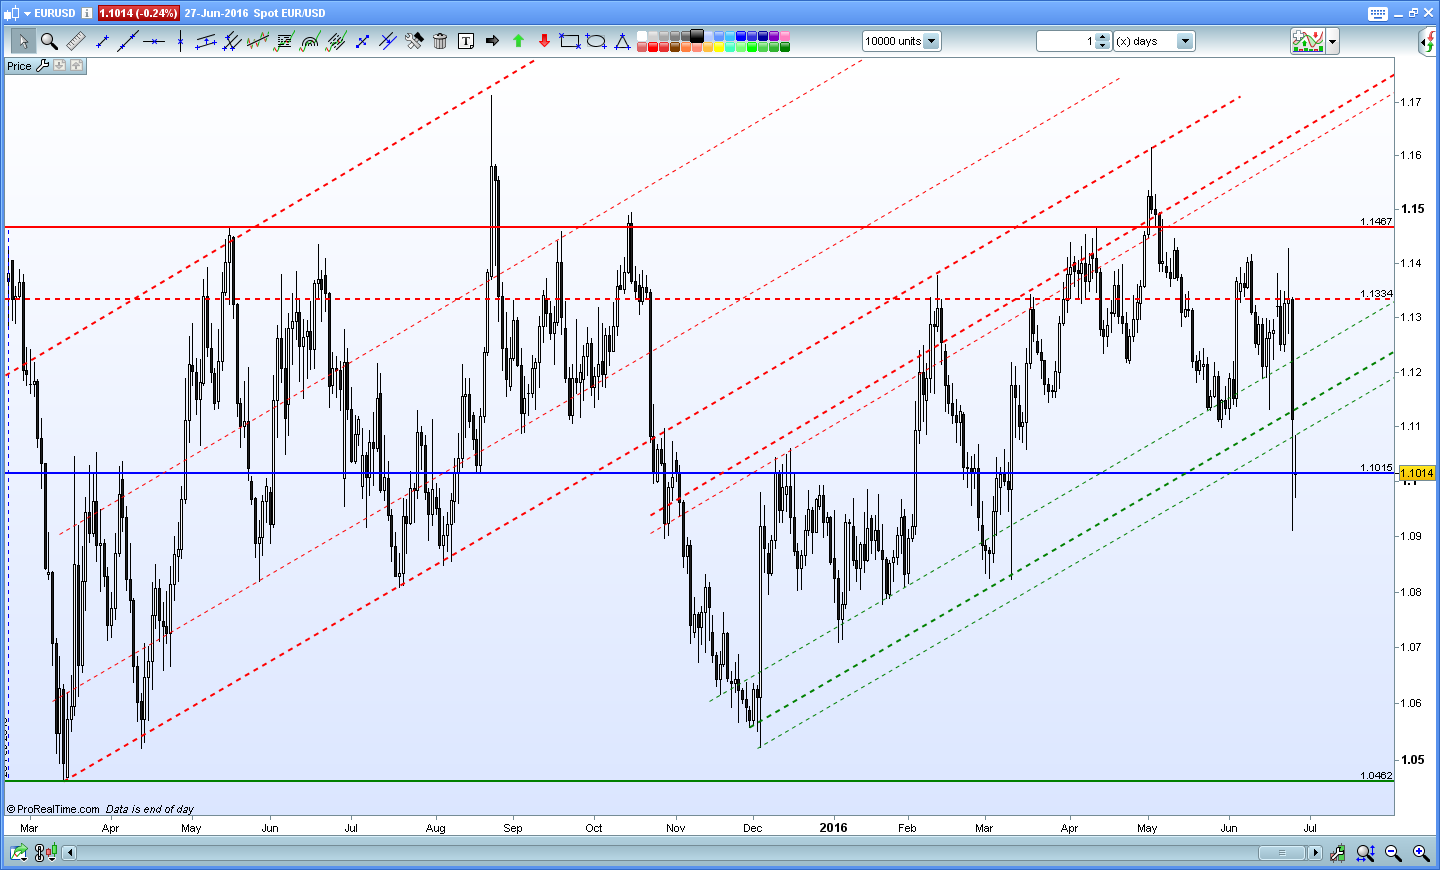Click the zoom in magnifier at bottom right
This screenshot has width=1440, height=870.
[1421, 853]
